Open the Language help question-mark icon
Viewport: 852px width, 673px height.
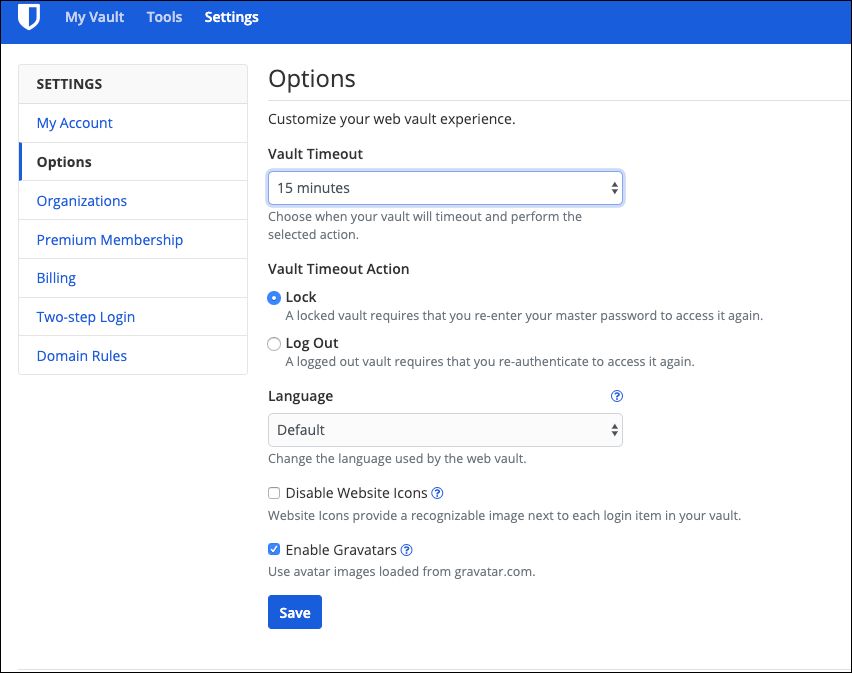pyautogui.click(x=616, y=396)
